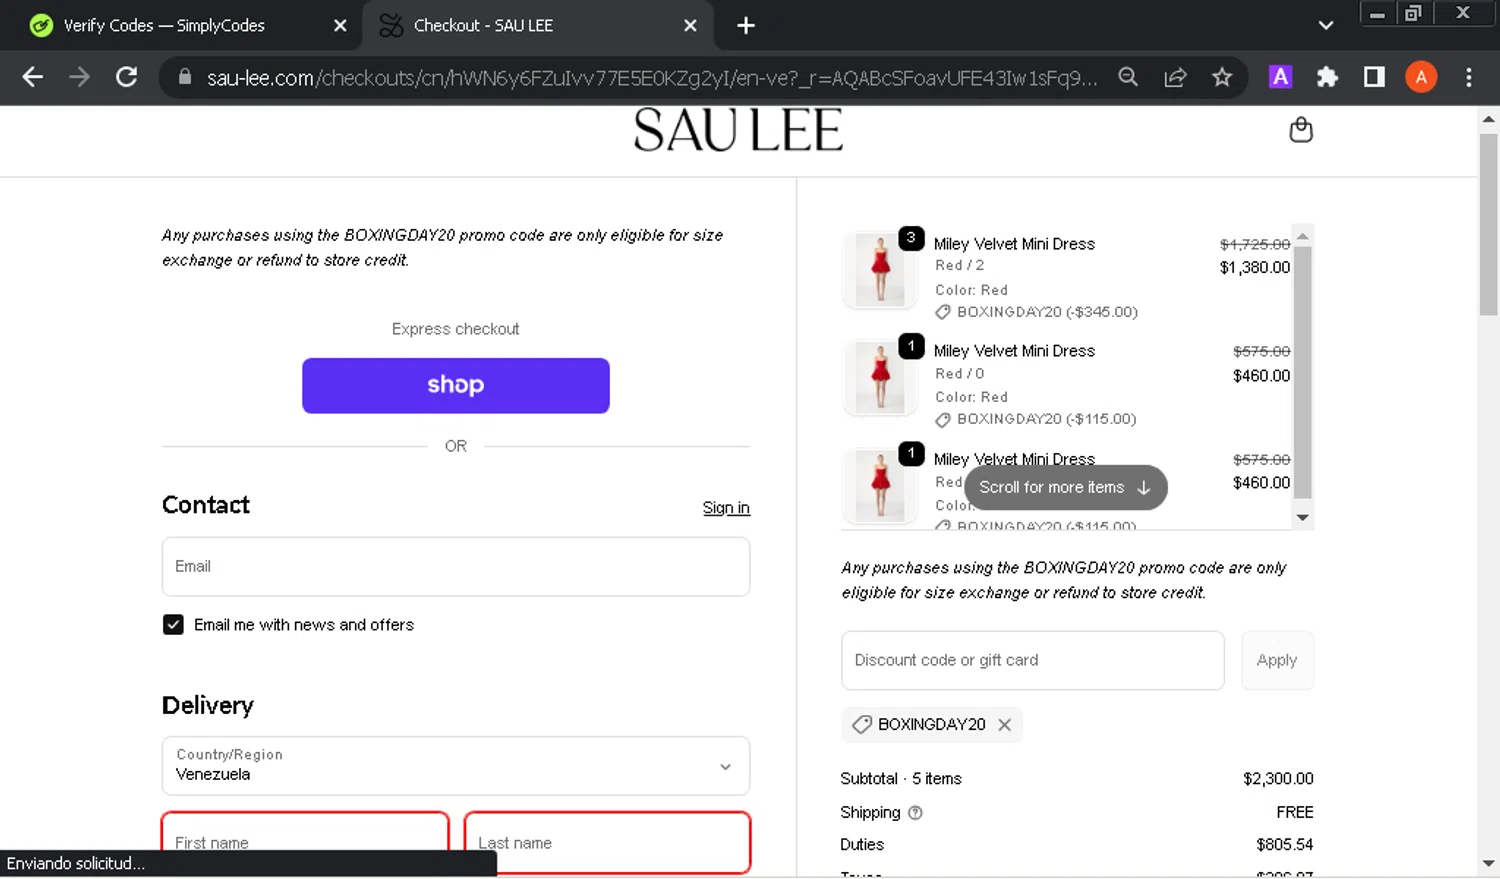This screenshot has height=879, width=1500.
Task: Open the zoom magnifier in address bar
Action: click(x=1128, y=77)
